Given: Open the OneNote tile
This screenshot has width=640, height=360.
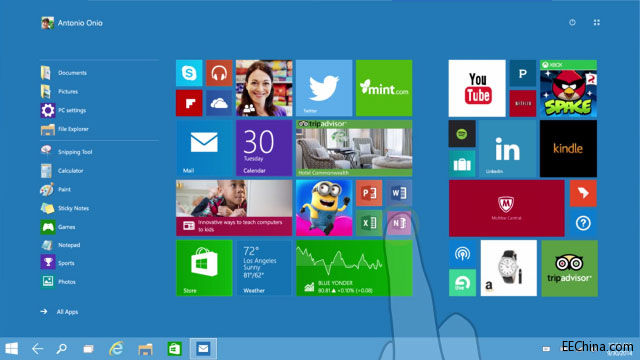Looking at the screenshot, I should pyautogui.click(x=399, y=223).
